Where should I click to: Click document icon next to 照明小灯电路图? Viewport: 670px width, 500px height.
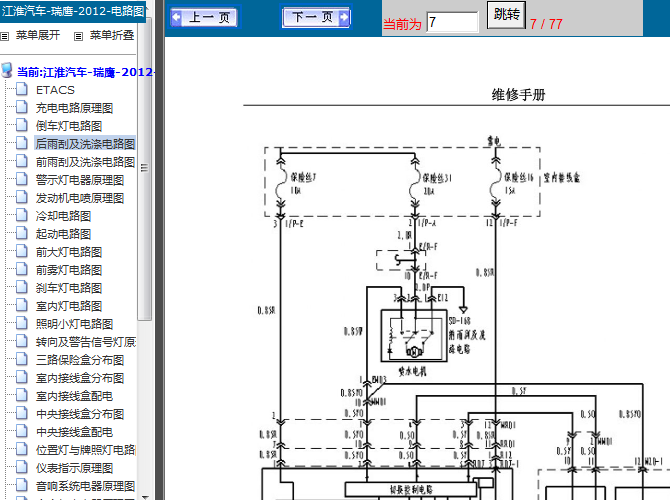(x=22, y=323)
